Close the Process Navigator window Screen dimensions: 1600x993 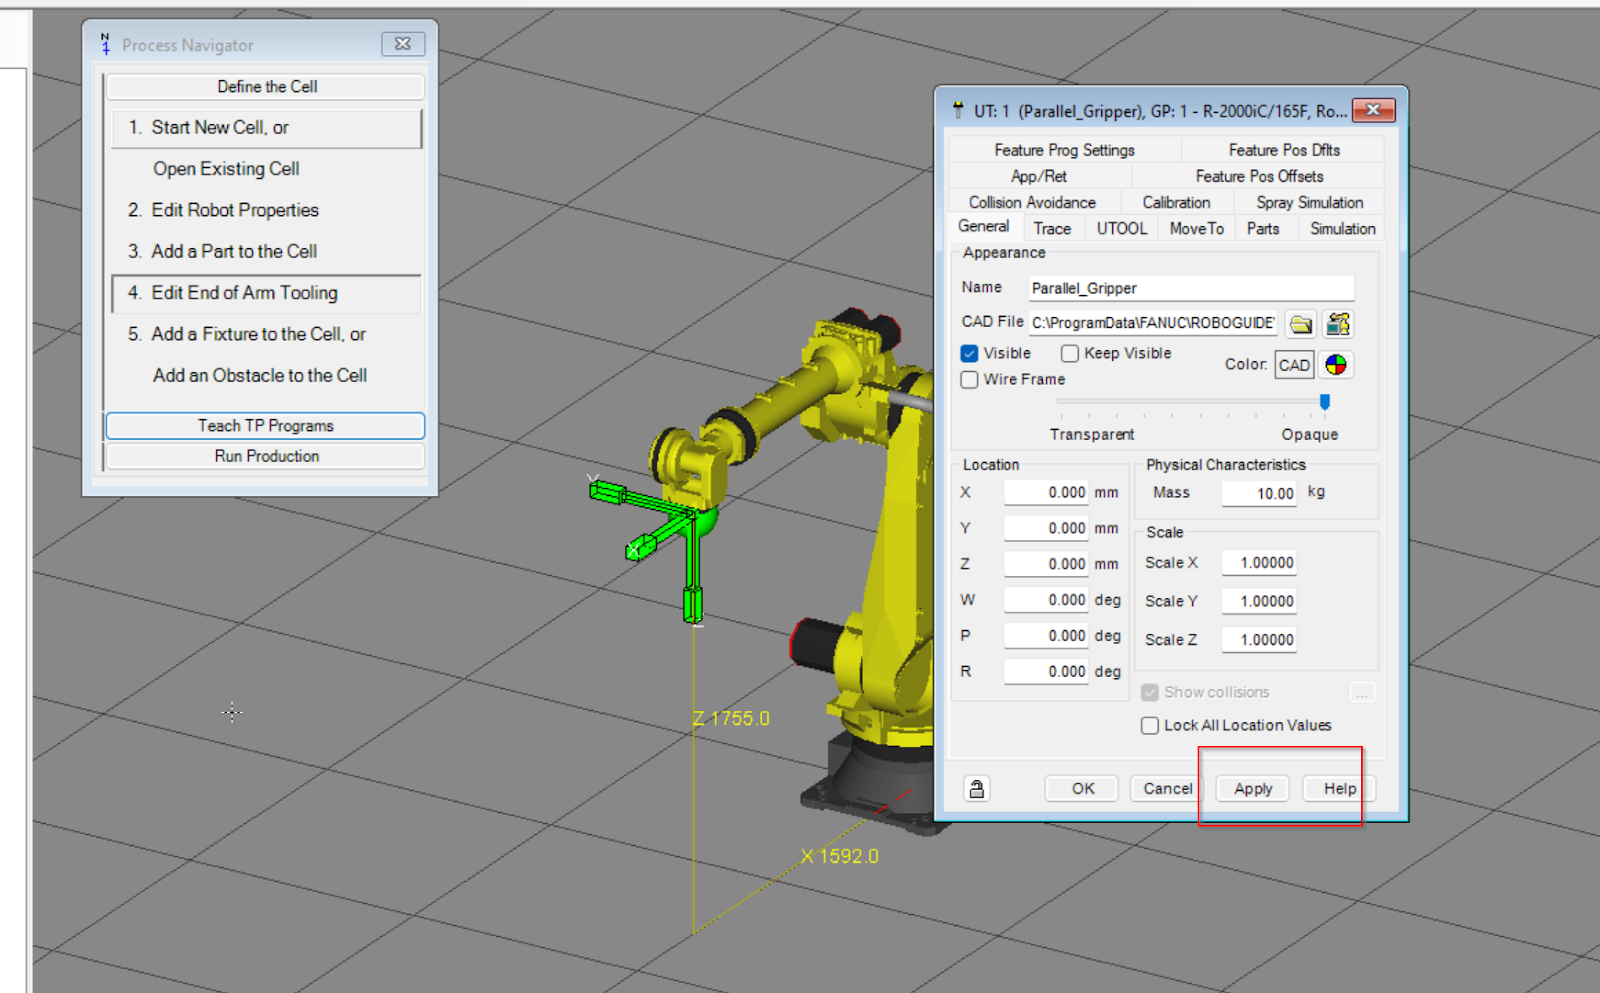pyautogui.click(x=403, y=44)
